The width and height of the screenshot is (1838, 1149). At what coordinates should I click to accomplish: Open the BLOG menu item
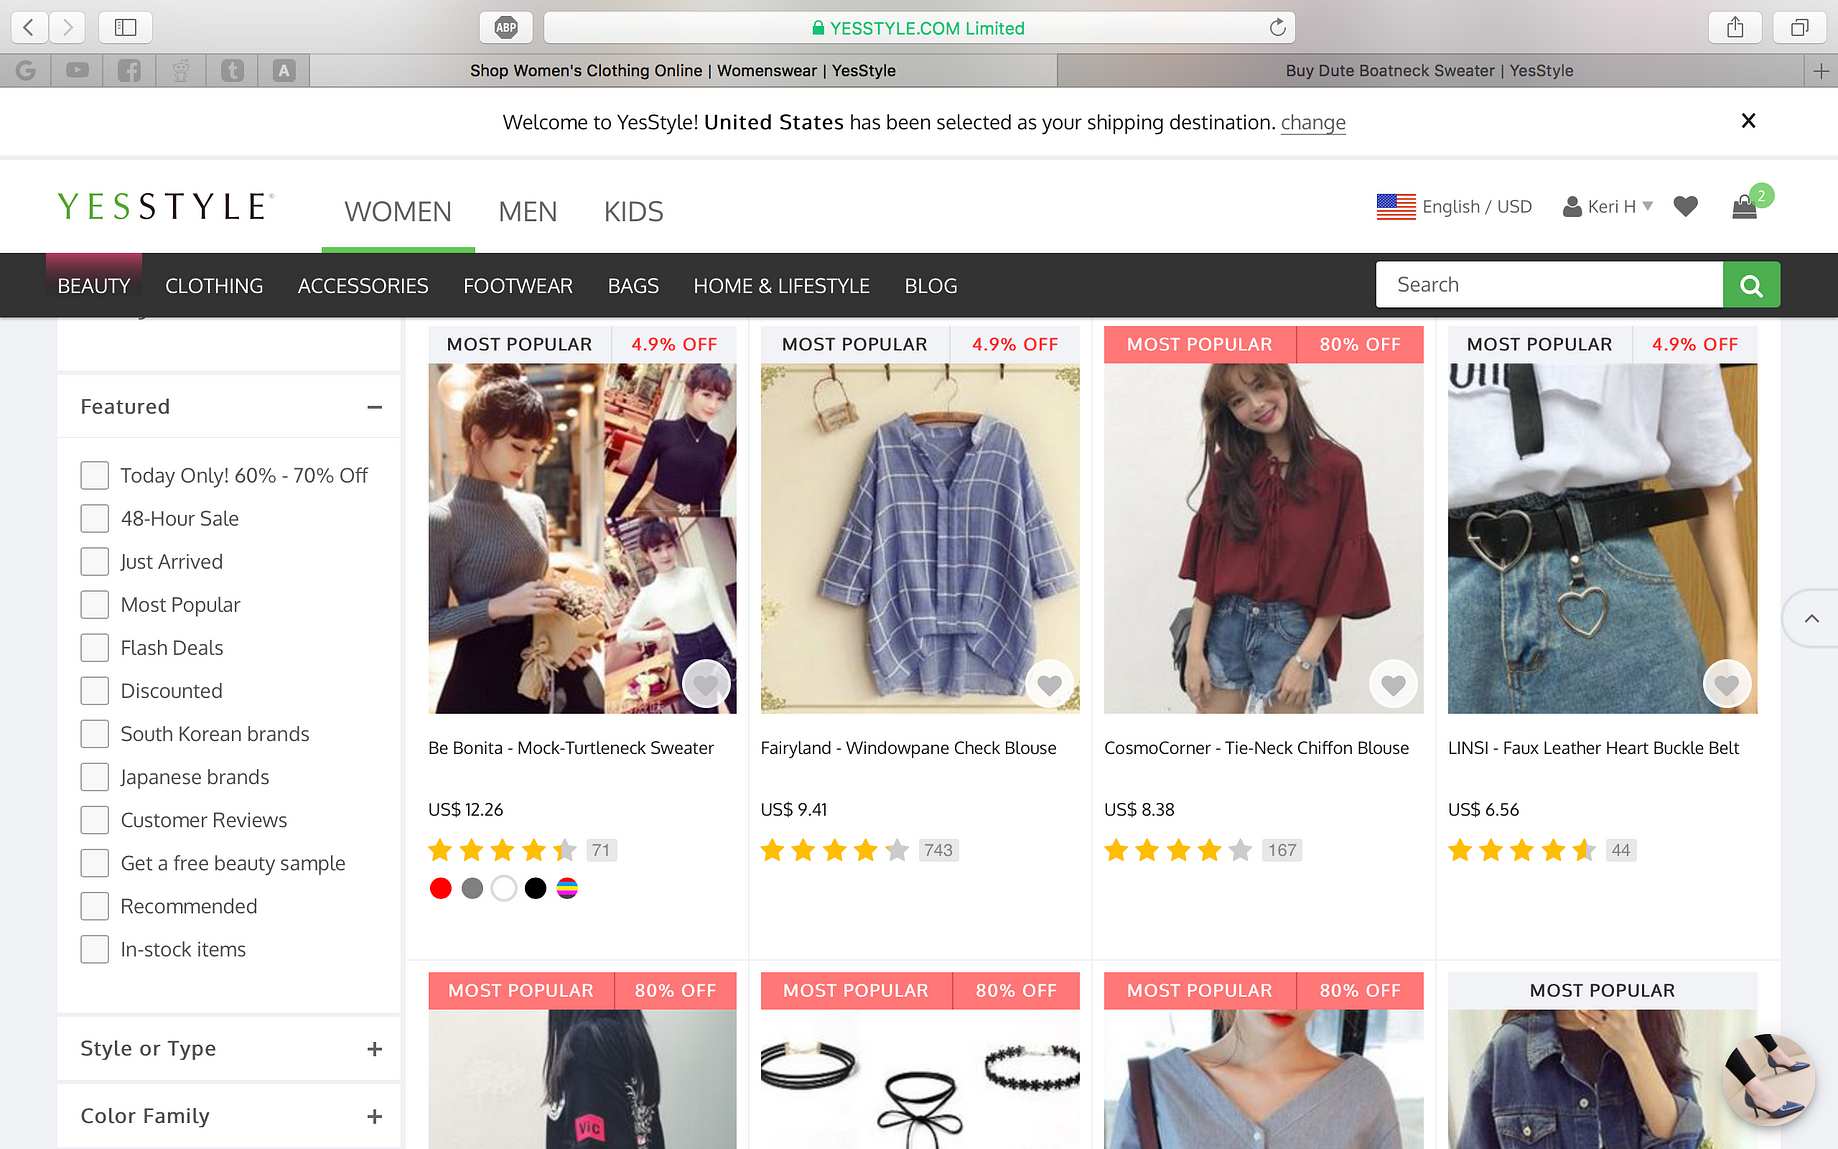tap(931, 285)
